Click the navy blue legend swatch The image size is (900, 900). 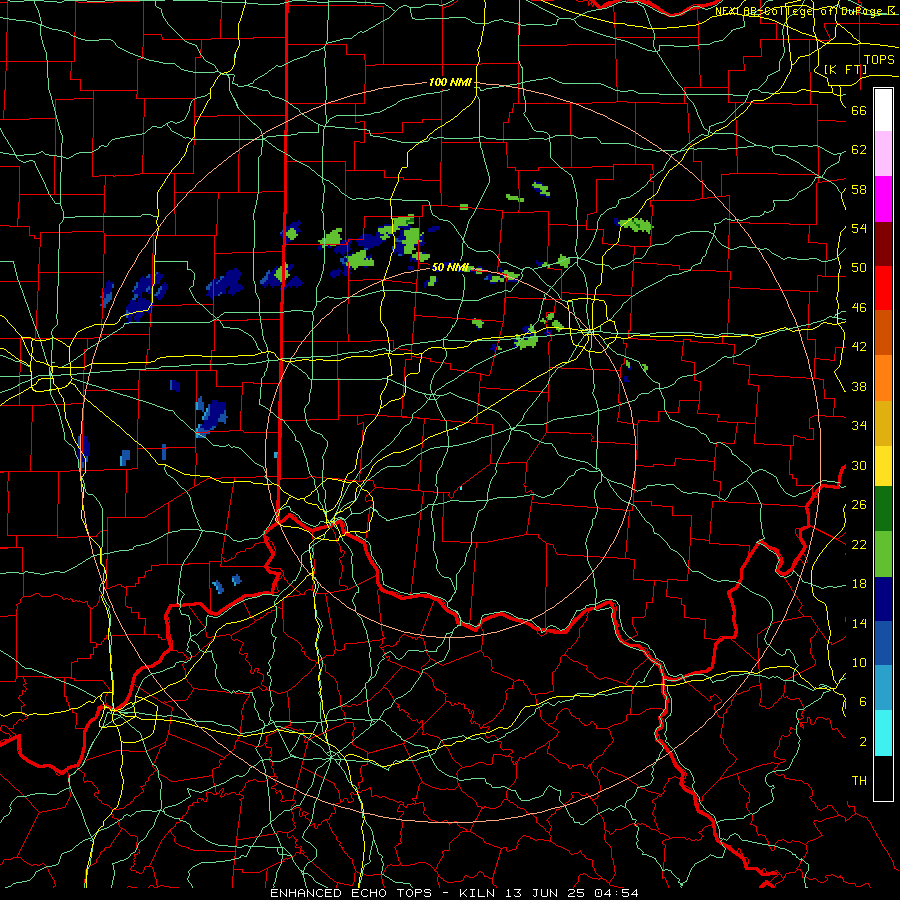pyautogui.click(x=883, y=599)
